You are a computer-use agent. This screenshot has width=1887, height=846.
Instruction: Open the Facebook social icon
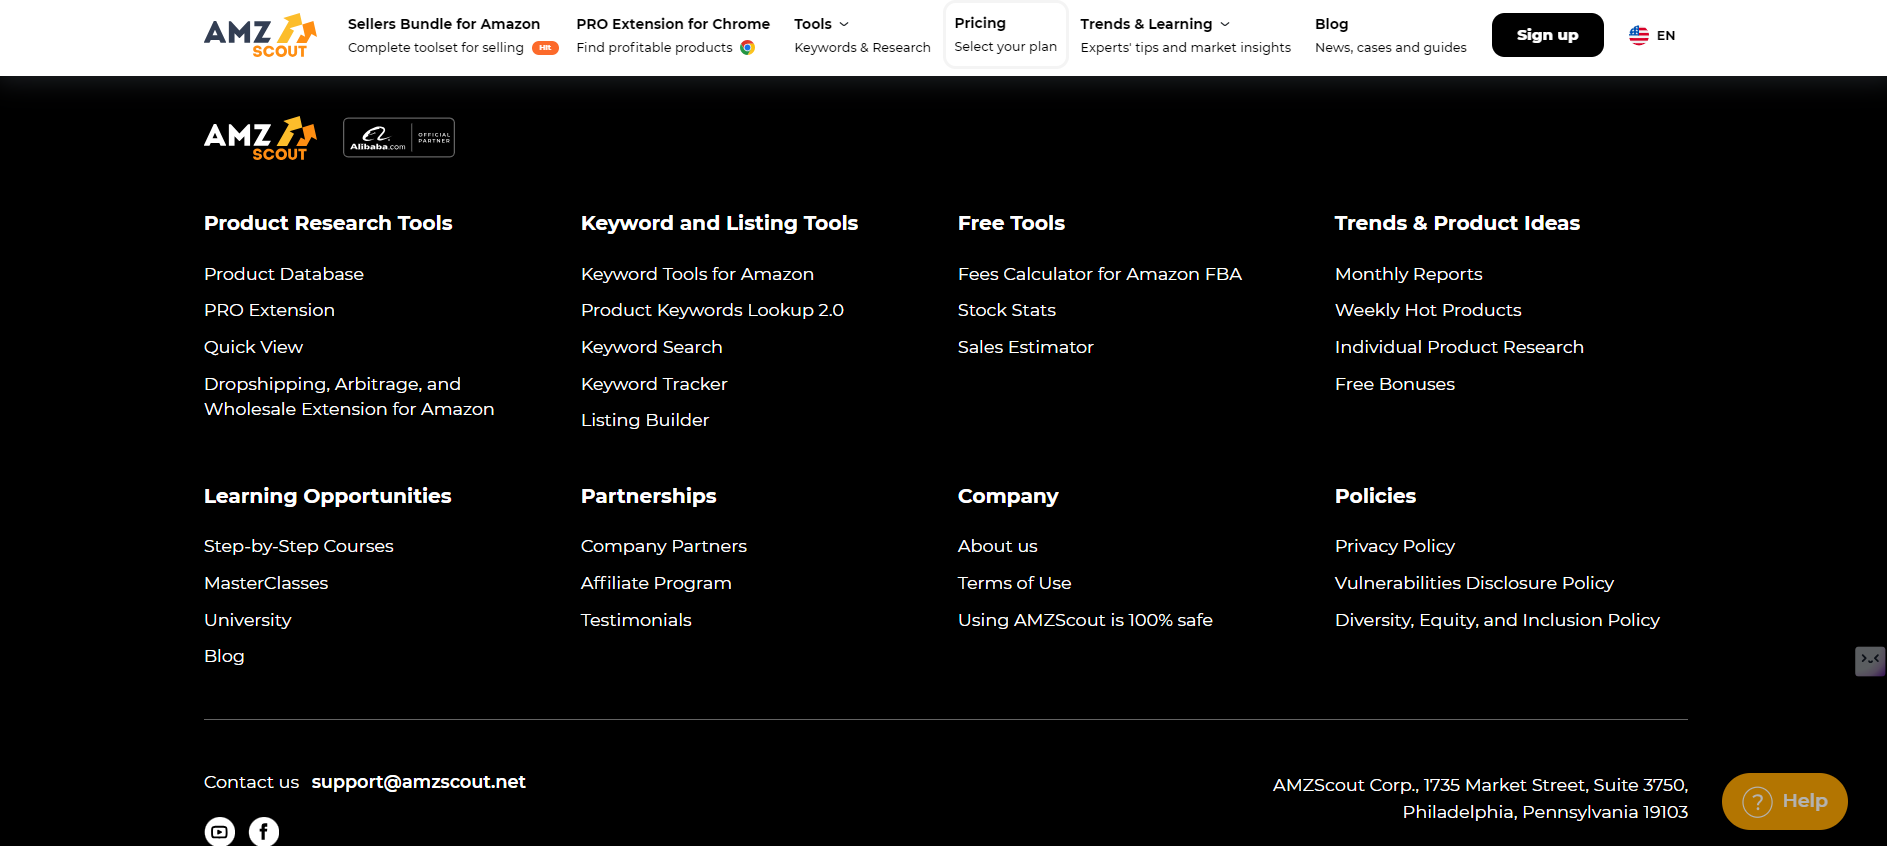tap(264, 831)
